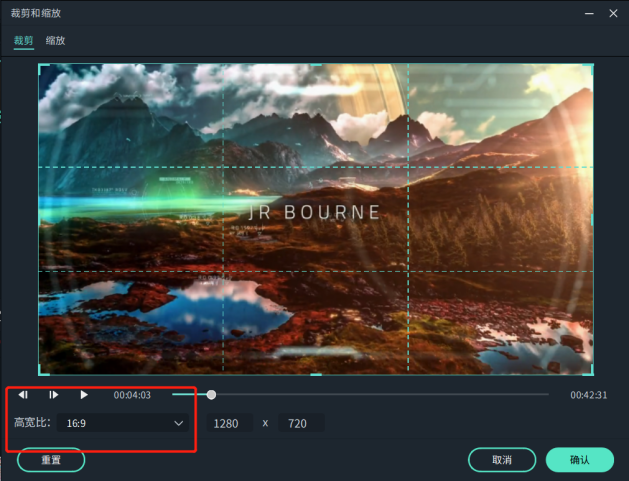Image resolution: width=629 pixels, height=481 pixels.
Task: Grab the bottom-left crop corner handle
Action: coord(43,370)
